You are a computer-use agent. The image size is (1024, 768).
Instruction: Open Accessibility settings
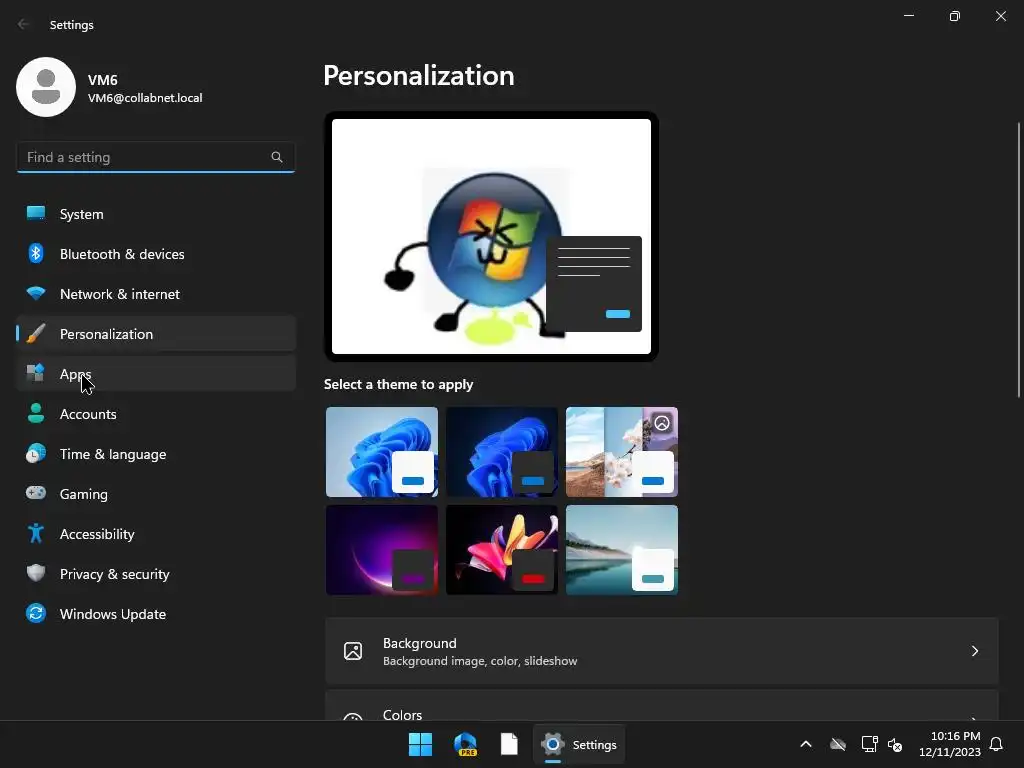click(x=156, y=534)
